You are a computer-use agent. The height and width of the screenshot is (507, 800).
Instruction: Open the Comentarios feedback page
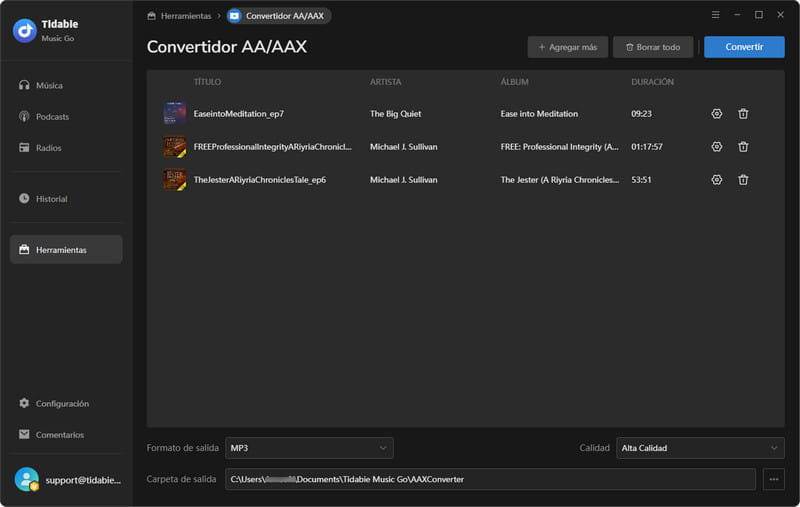[66, 434]
